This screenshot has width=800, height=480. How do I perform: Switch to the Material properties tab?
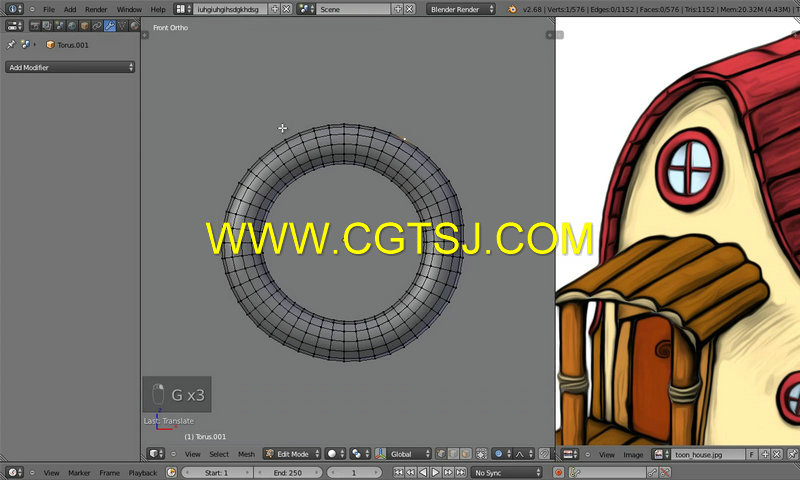coord(134,26)
